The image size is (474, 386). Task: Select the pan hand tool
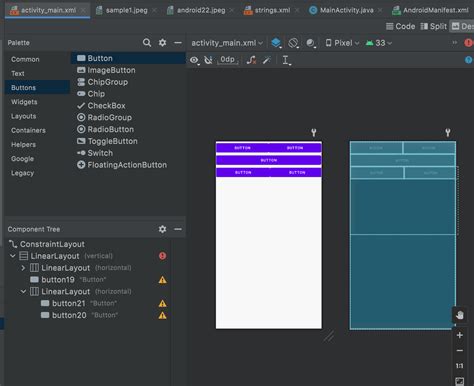click(460, 315)
